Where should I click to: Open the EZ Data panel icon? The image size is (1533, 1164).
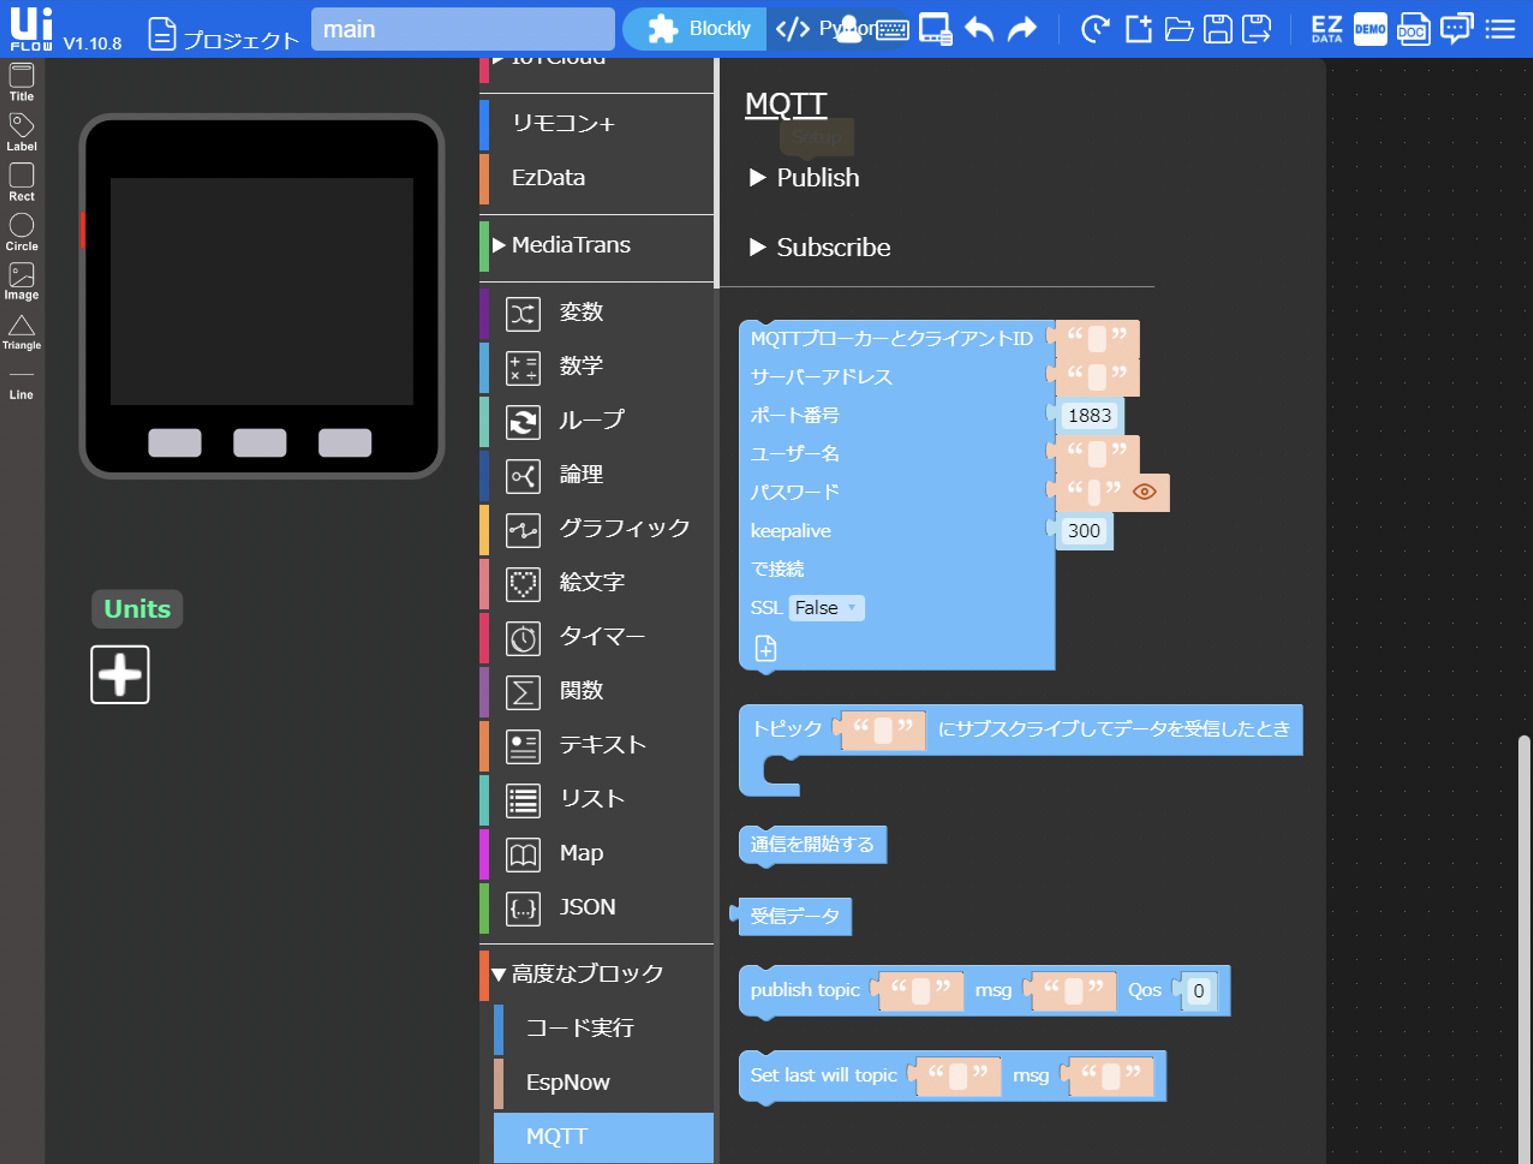[1326, 29]
